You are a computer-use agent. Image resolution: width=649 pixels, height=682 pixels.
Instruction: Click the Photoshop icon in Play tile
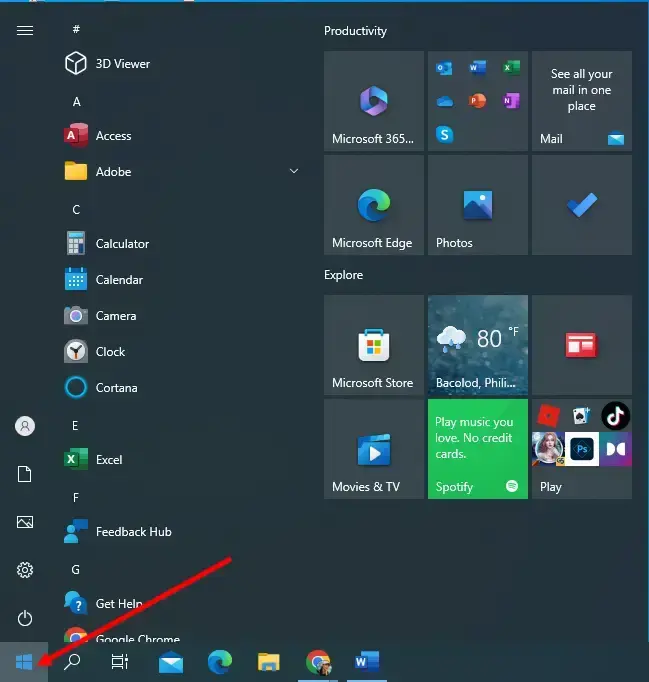[582, 449]
